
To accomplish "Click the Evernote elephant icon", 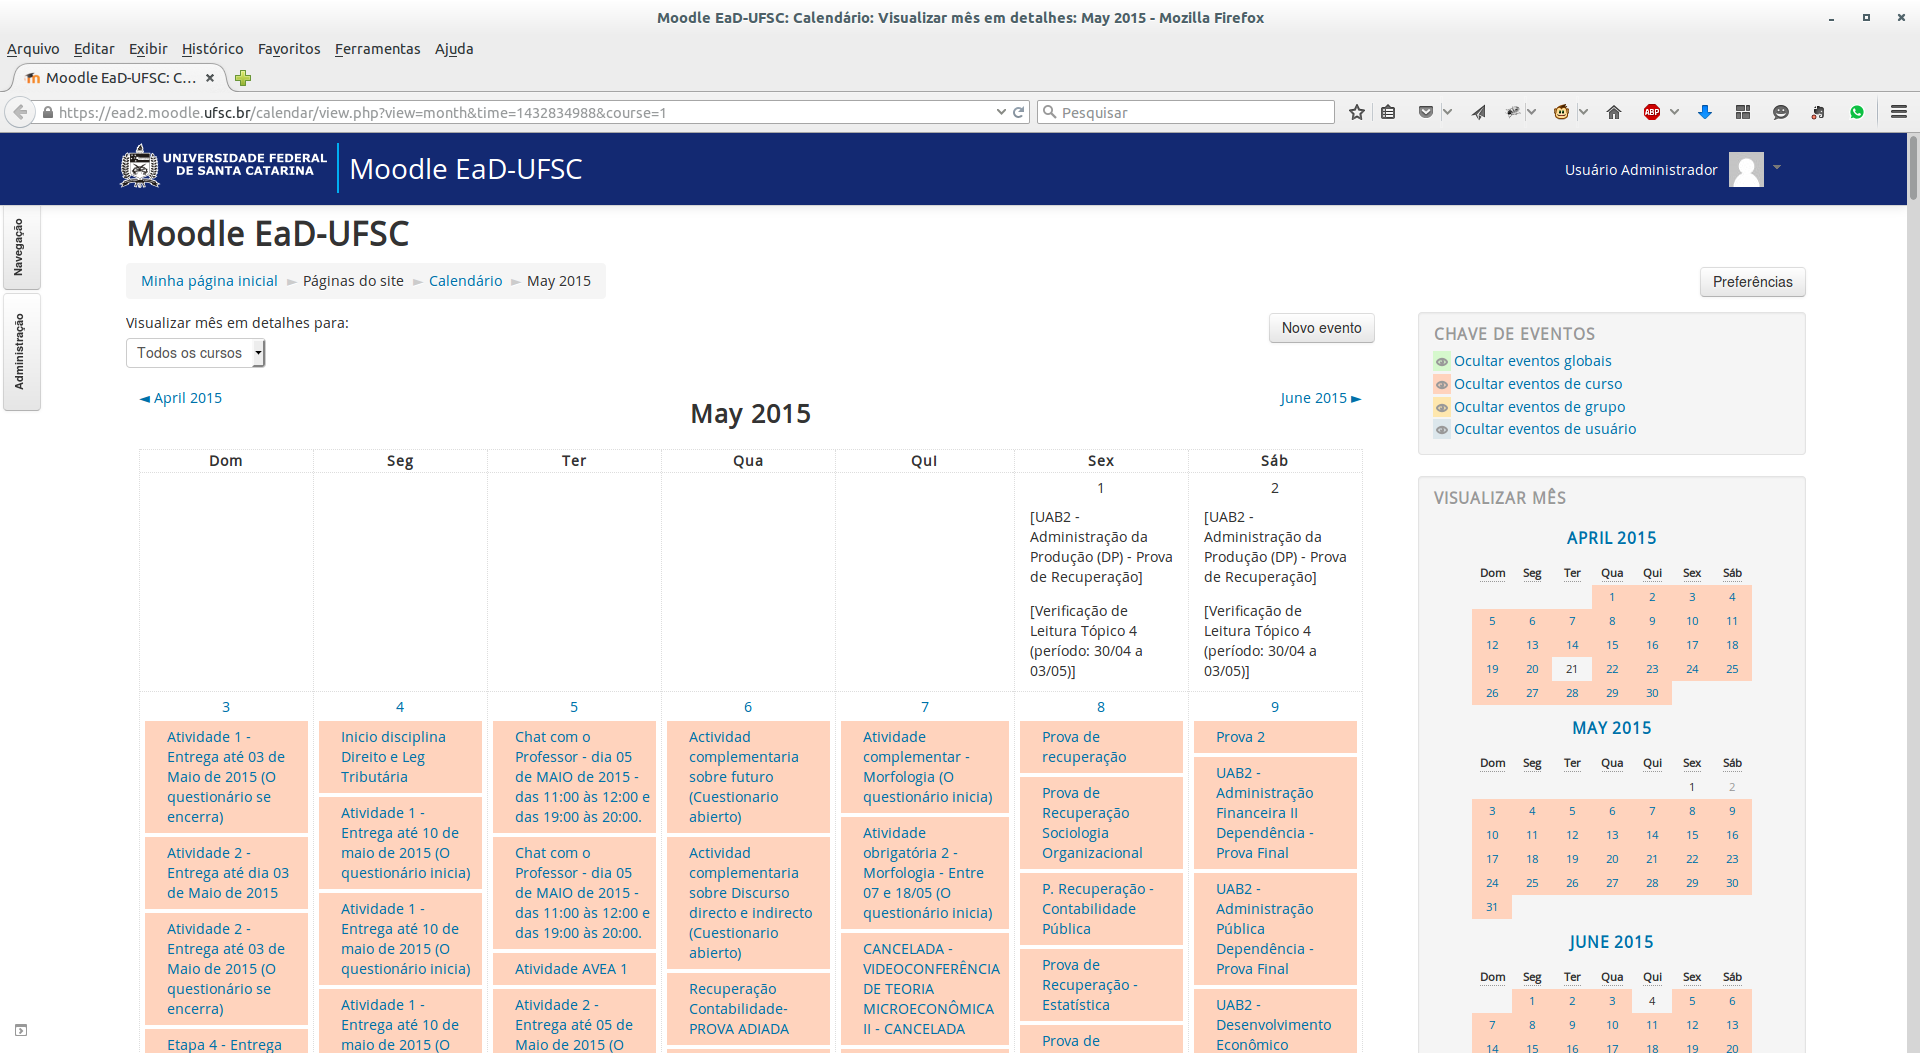I will click(x=1818, y=112).
